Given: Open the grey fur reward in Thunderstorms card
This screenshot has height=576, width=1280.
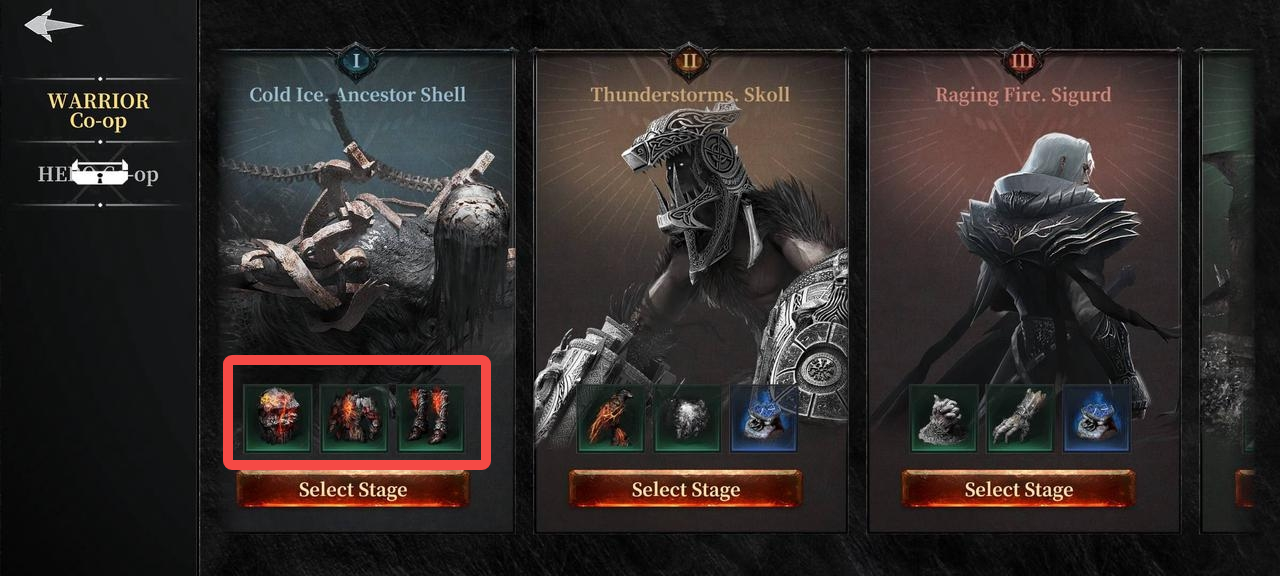Looking at the screenshot, I should tap(687, 418).
